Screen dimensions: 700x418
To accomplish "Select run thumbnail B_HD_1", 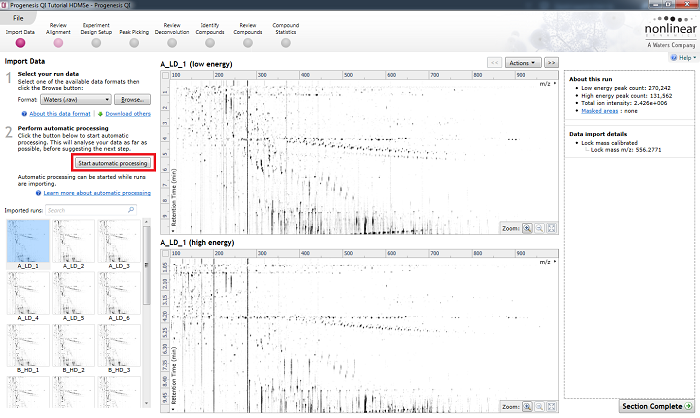I will [28, 349].
